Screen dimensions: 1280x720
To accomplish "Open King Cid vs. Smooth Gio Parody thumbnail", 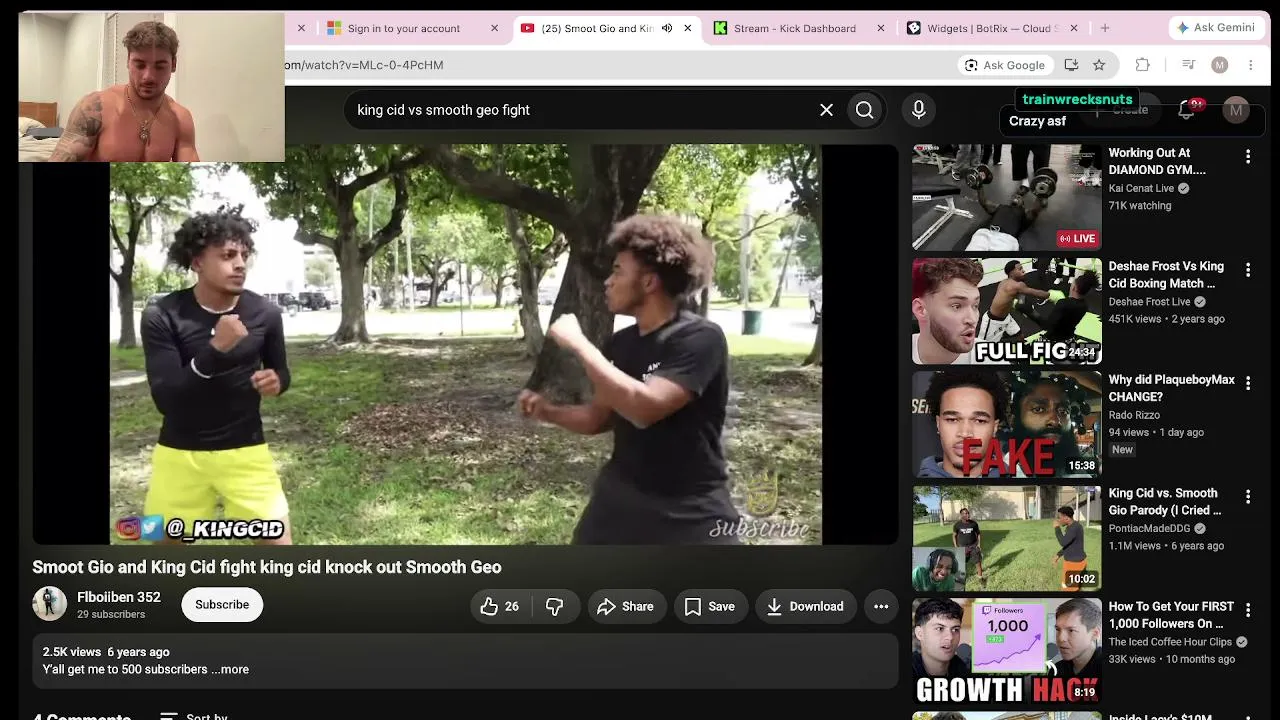I will click(1006, 538).
